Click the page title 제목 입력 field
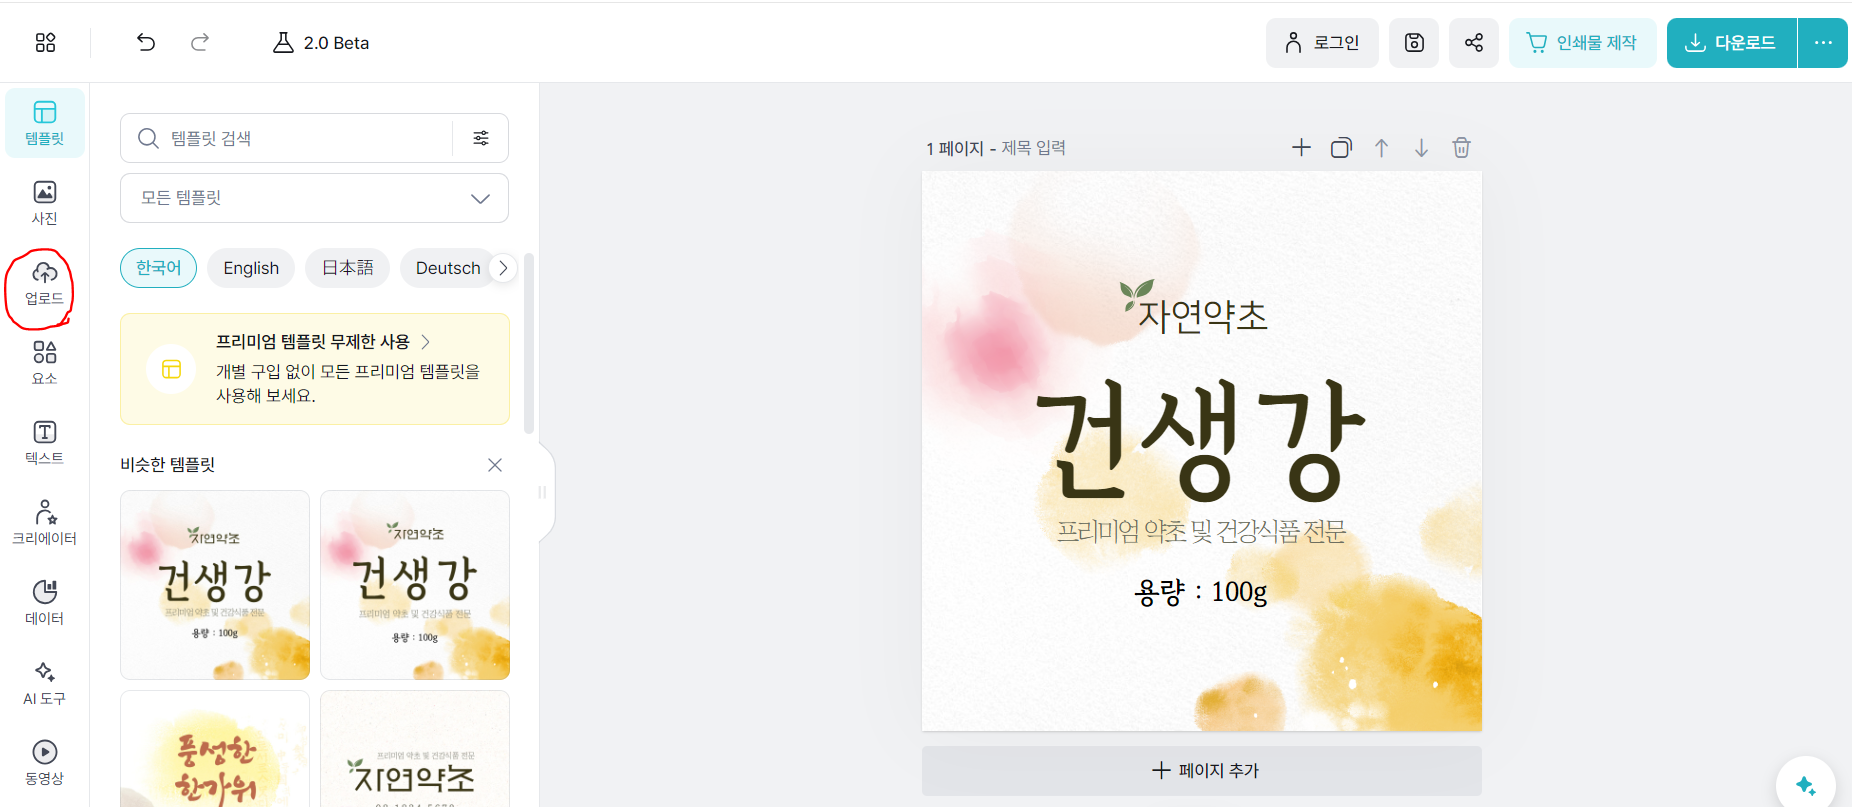Image resolution: width=1852 pixels, height=807 pixels. (x=1033, y=148)
